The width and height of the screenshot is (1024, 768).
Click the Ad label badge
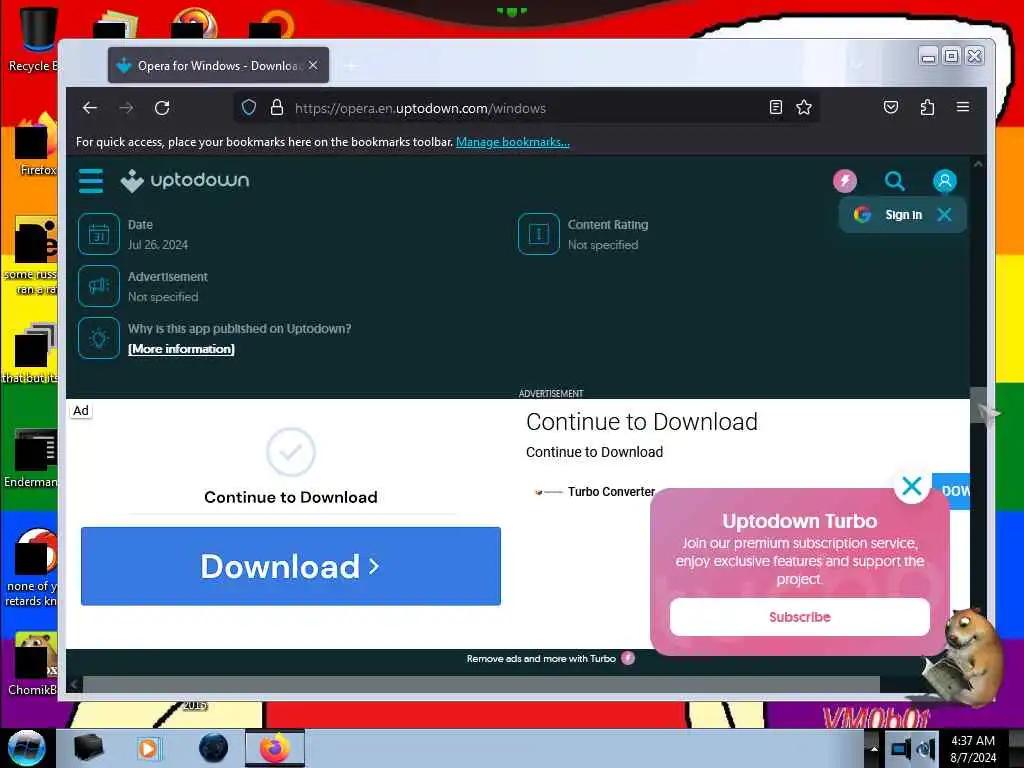(81, 411)
